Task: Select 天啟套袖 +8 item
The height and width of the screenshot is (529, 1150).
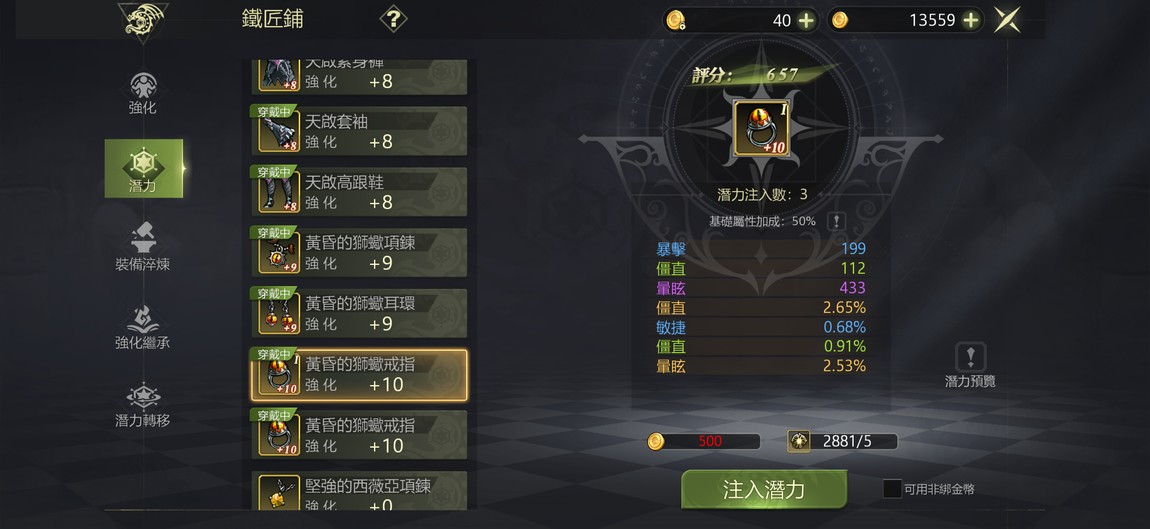Action: [x=359, y=131]
